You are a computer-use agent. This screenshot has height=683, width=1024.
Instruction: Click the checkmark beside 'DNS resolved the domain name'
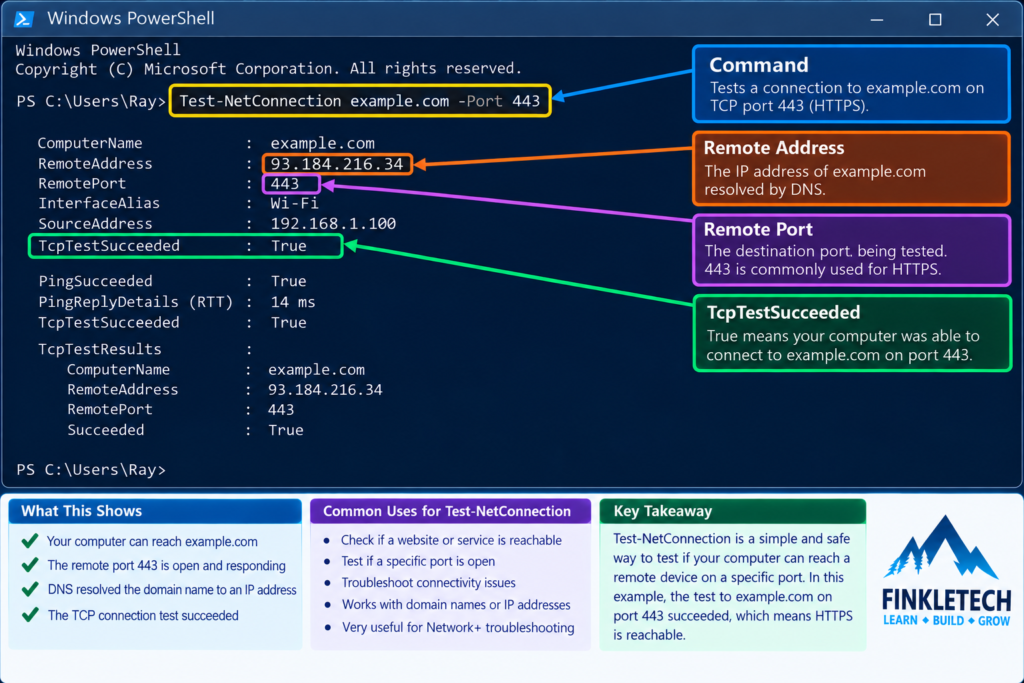point(29,589)
